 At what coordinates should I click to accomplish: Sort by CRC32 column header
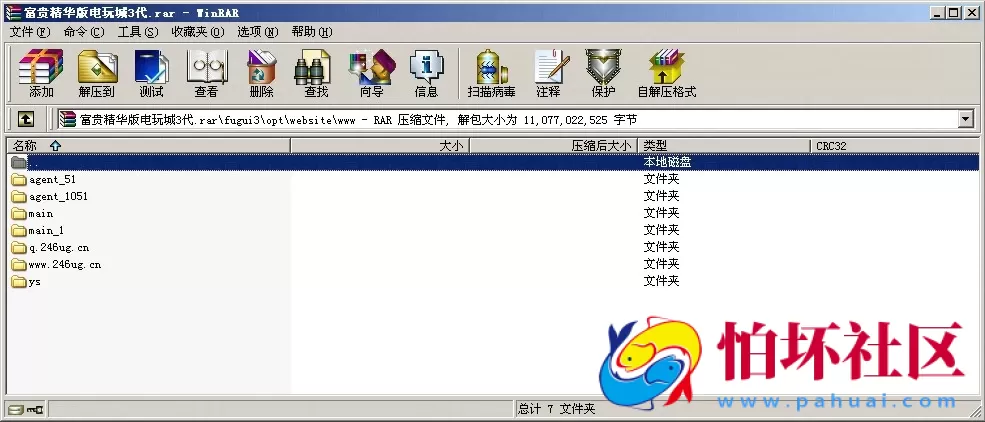[895, 146]
